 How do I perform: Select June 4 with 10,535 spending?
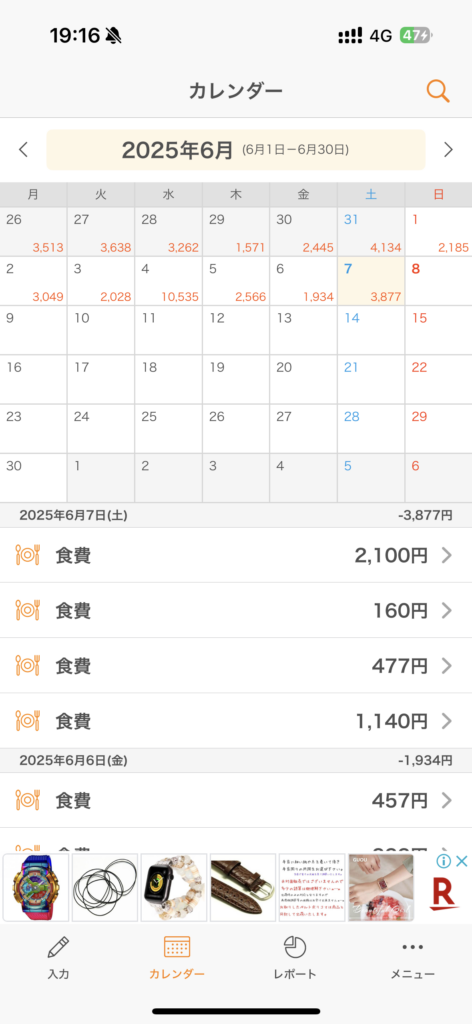tap(168, 281)
